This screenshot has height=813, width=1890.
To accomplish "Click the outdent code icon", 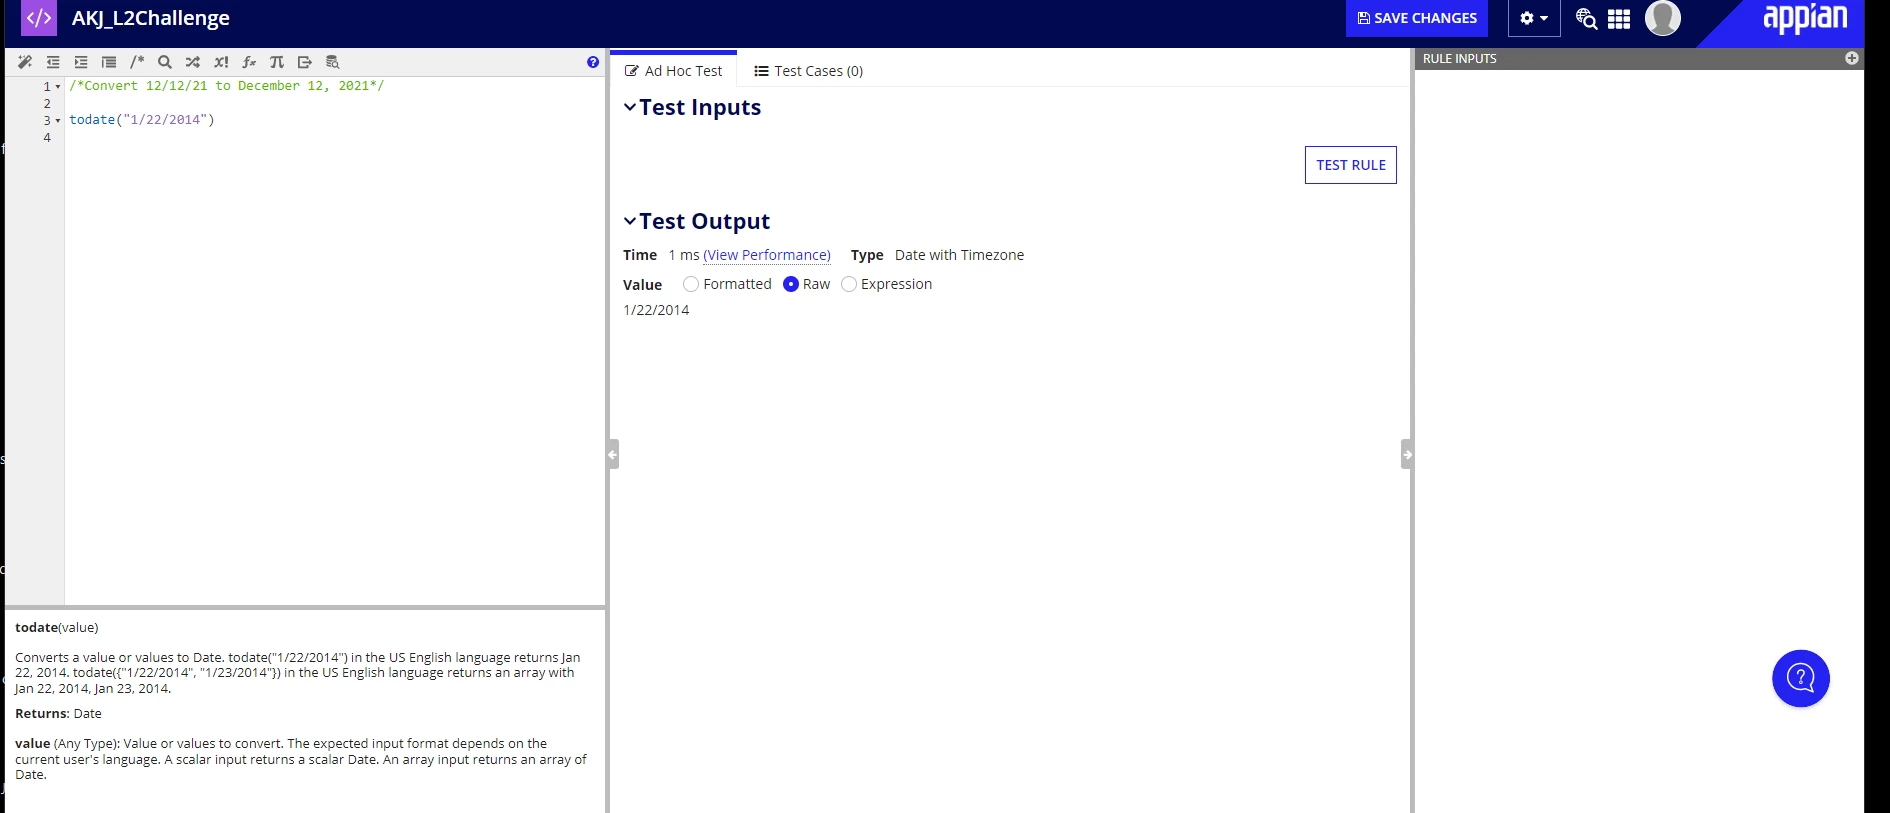I will coord(53,62).
